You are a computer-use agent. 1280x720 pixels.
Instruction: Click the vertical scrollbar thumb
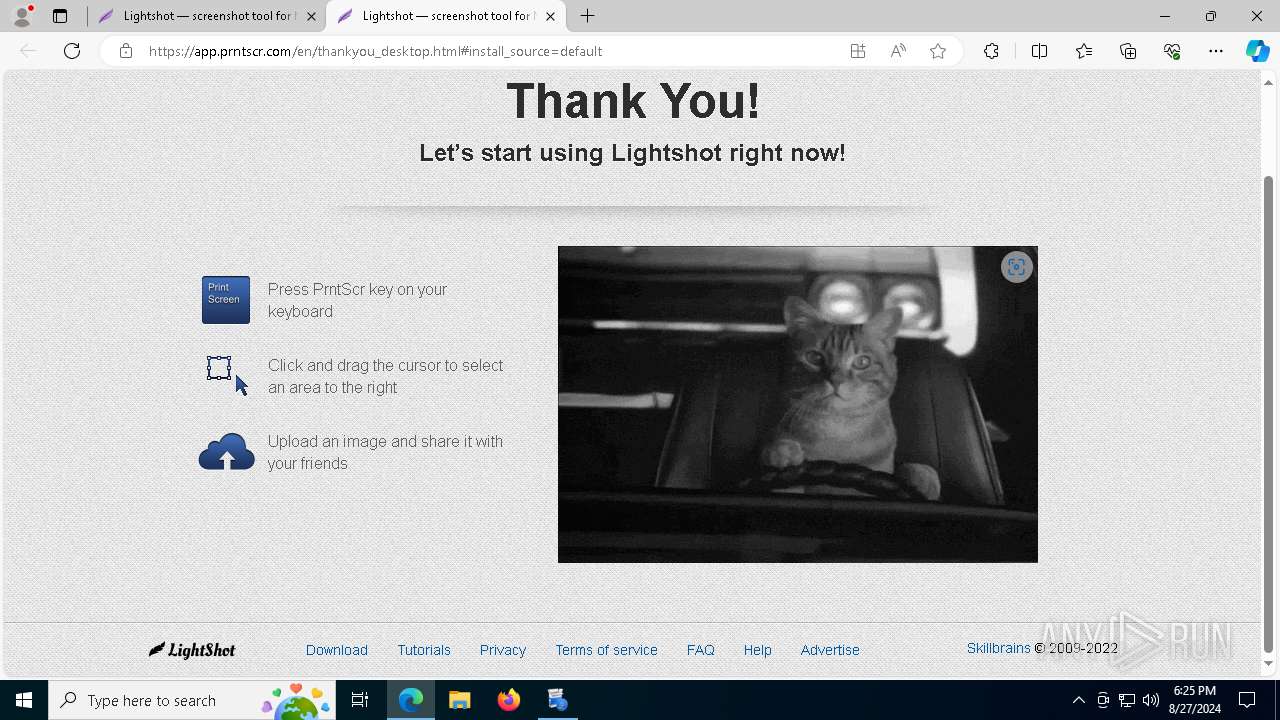pos(1269,414)
